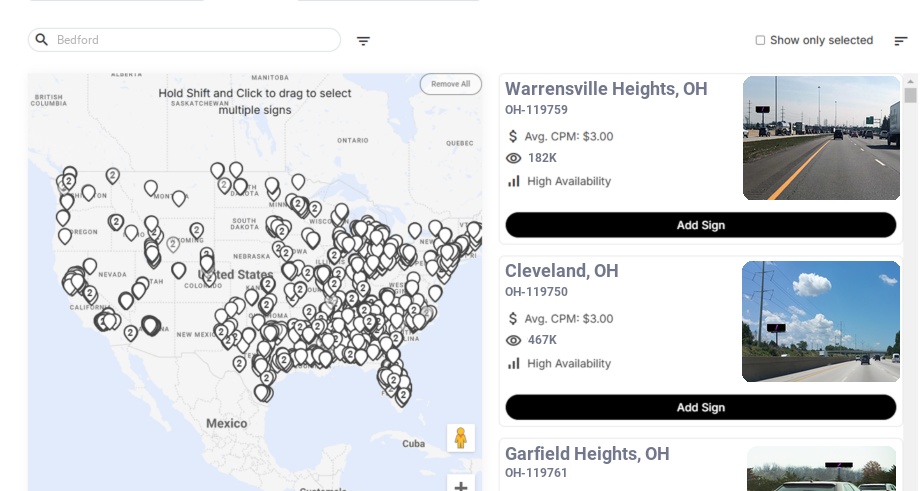Add the Warrensville Heights sign

(x=700, y=225)
